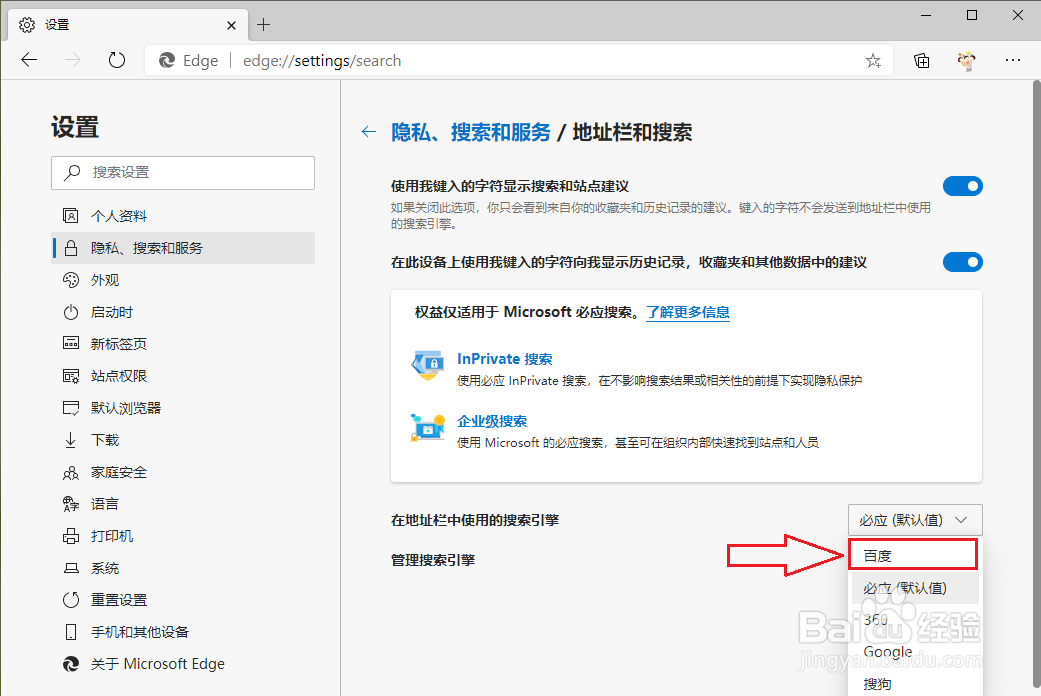Open 下载 settings section
Viewport: 1041px width, 696px height.
click(183, 440)
